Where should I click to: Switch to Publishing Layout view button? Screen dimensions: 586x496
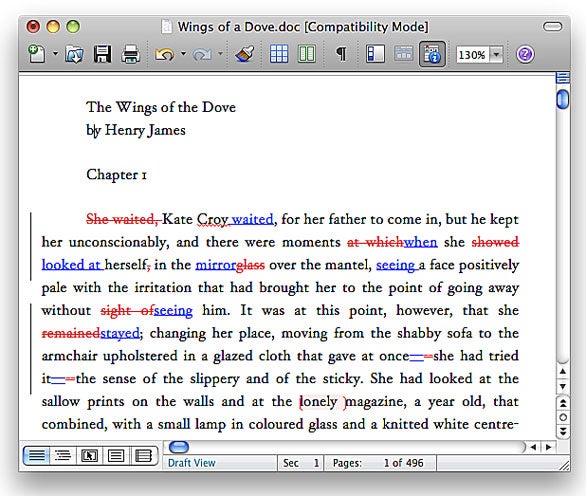point(90,456)
